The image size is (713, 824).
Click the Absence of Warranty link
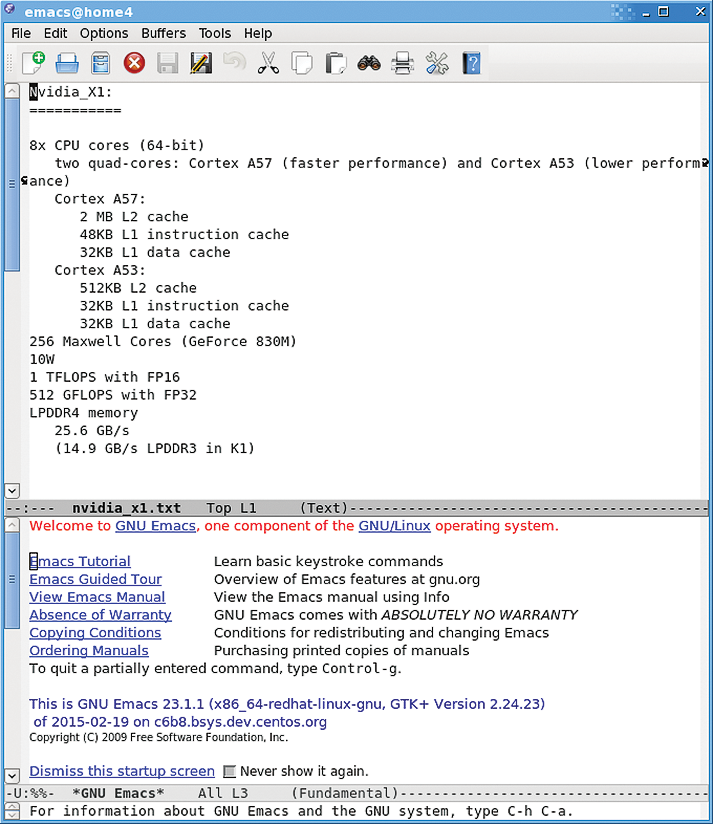pos(100,615)
